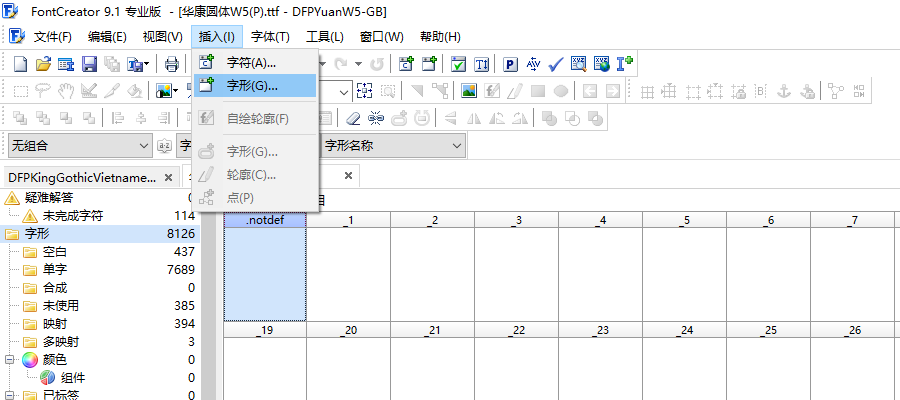
Task: Select 未完成字符 tree item
Action: (73, 216)
